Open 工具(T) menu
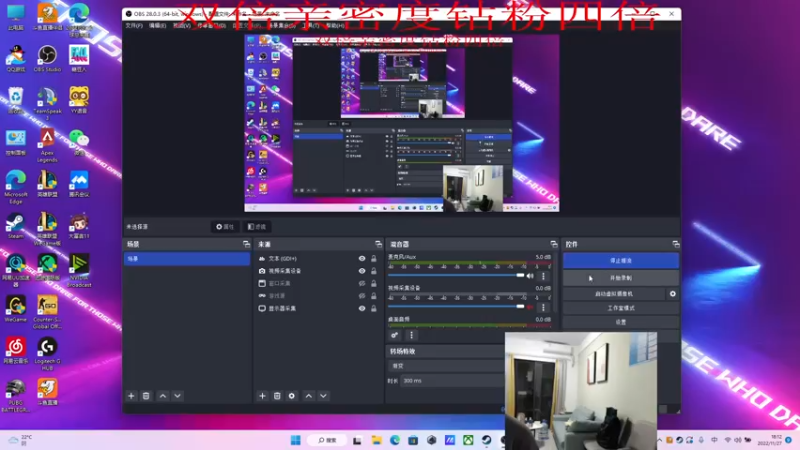This screenshot has width=800, height=450. tap(310, 26)
